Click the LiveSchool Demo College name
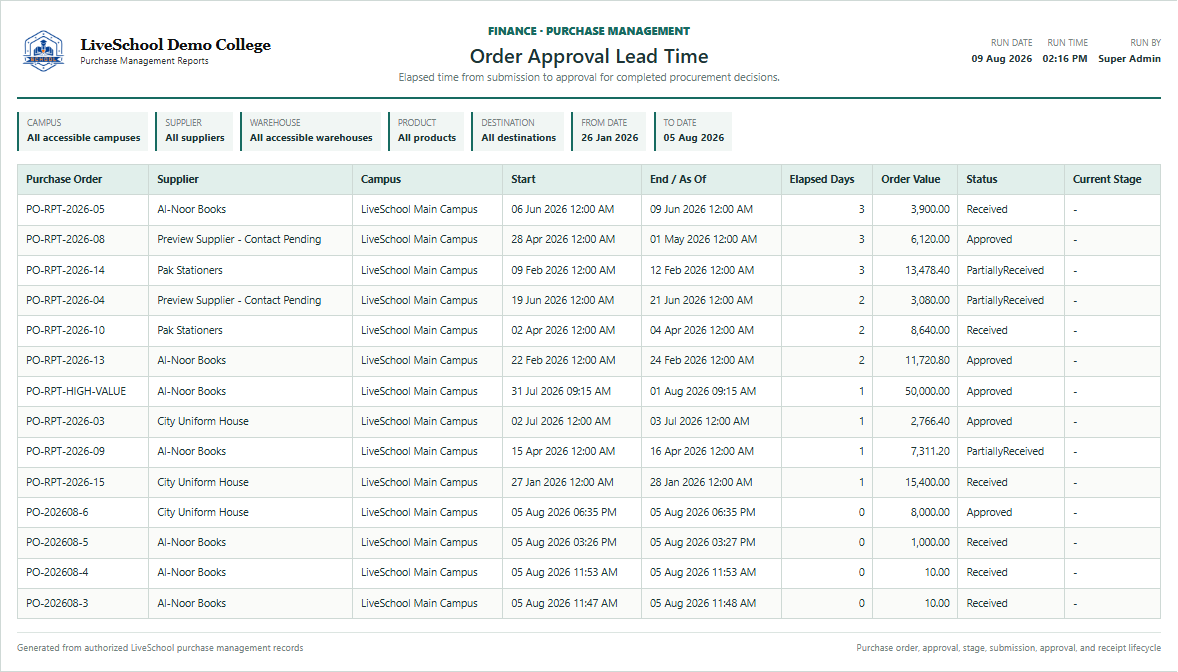 coord(175,44)
